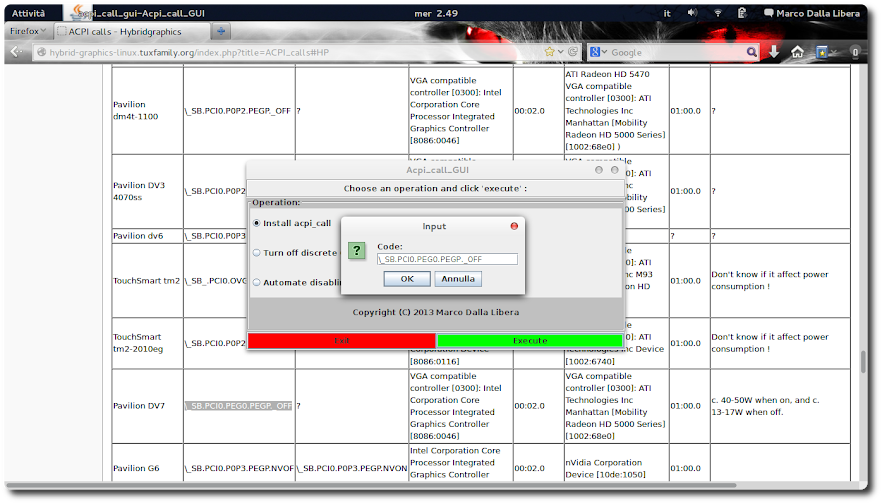Open the 'it' keyboard layout indicator

tap(667, 13)
